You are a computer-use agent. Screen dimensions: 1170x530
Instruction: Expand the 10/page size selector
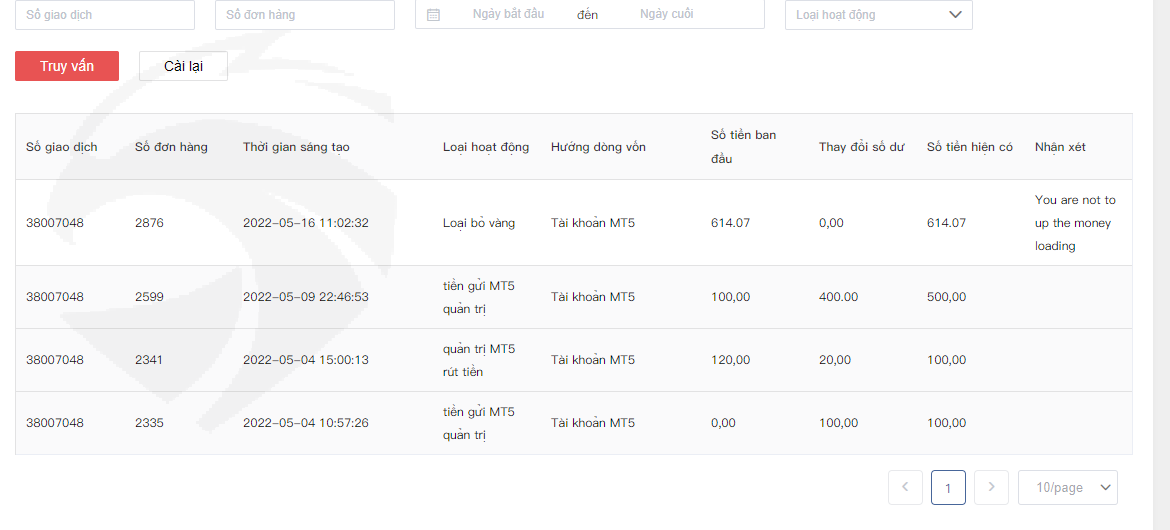[x=1067, y=487]
